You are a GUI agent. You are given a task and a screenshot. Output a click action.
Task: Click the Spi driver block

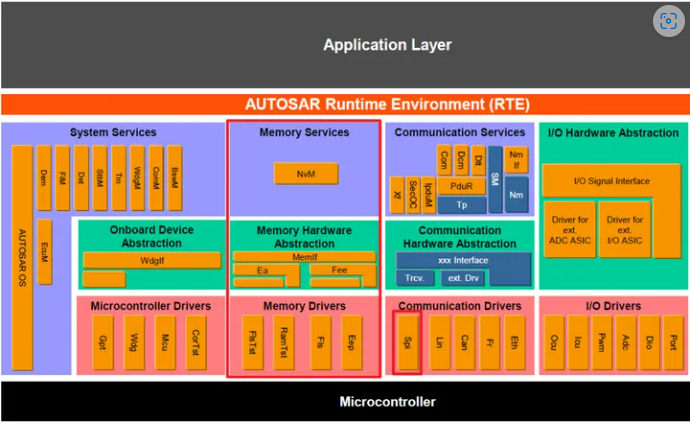coord(408,343)
